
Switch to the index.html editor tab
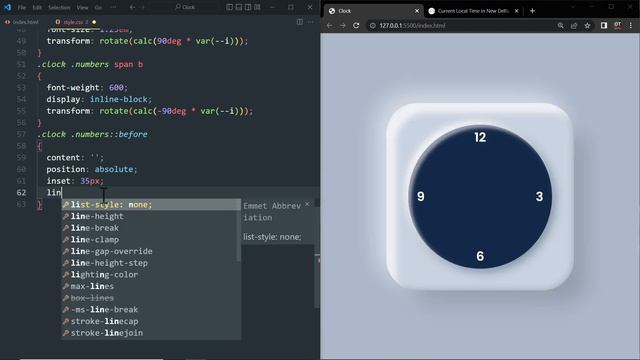tap(22, 22)
